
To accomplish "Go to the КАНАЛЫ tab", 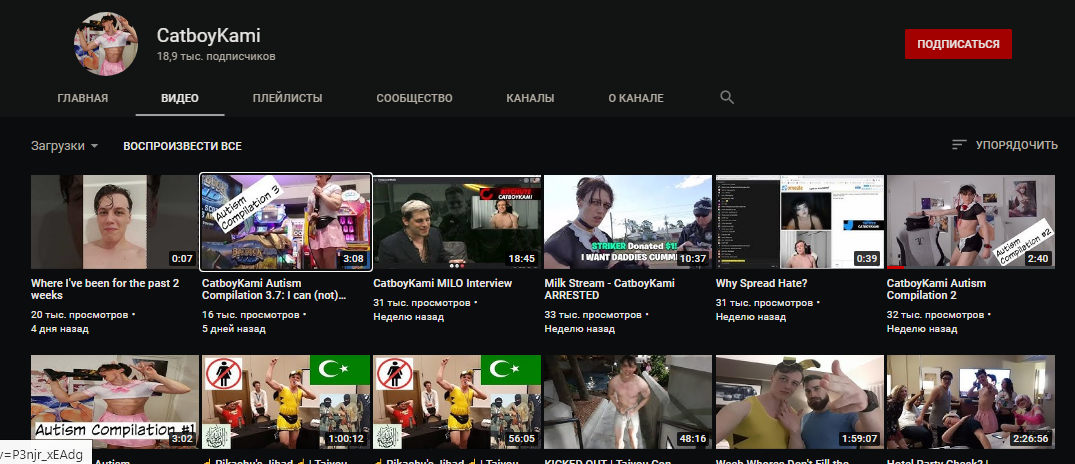I will tap(530, 98).
